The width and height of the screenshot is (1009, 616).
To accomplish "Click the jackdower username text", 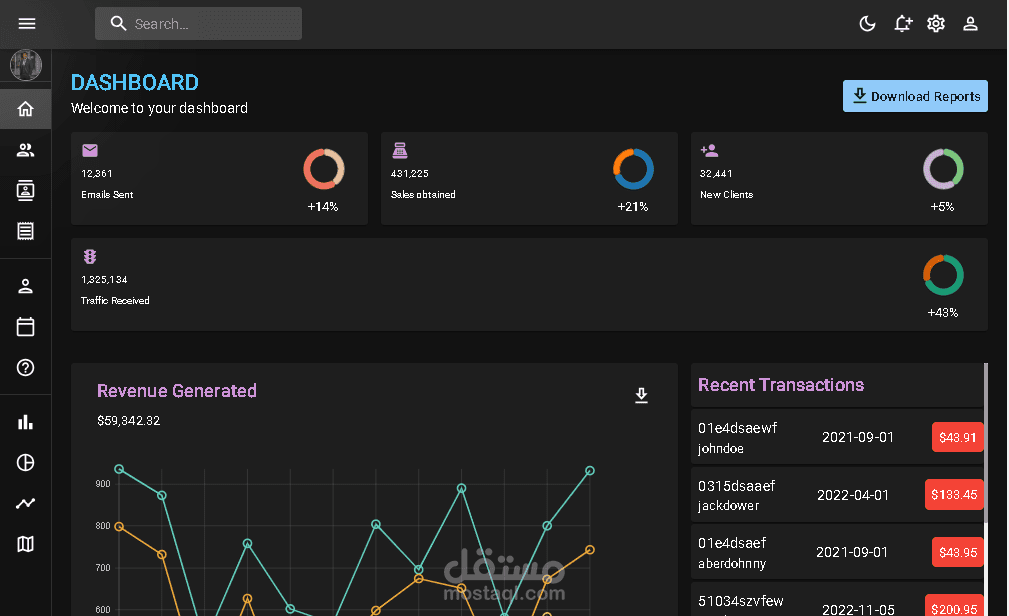I will [728, 506].
